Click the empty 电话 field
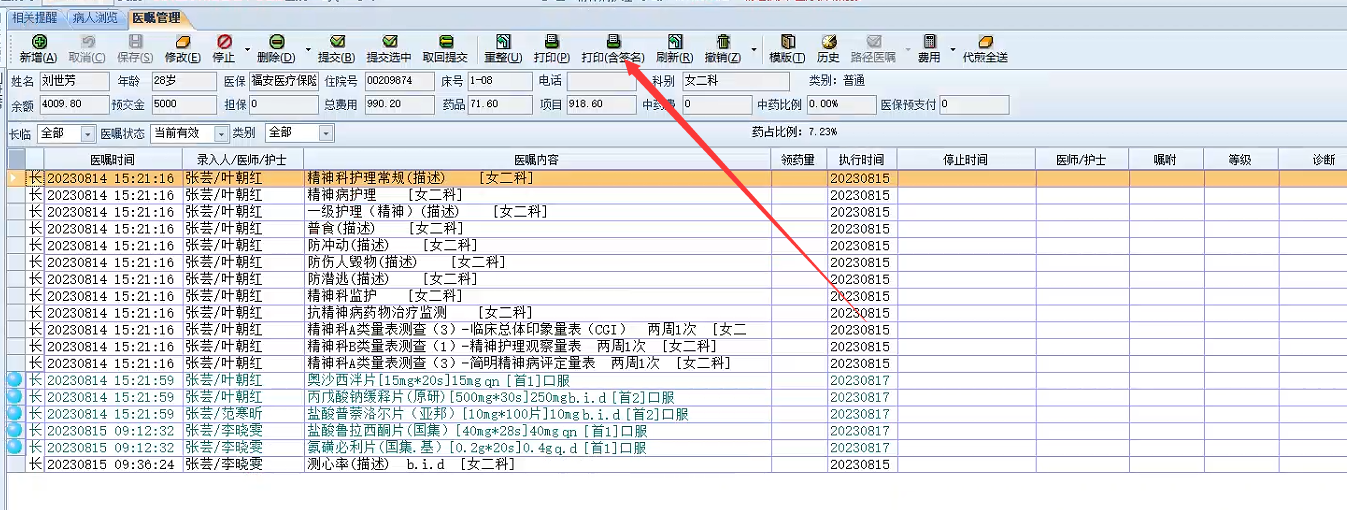The width and height of the screenshot is (1347, 510). click(x=601, y=81)
